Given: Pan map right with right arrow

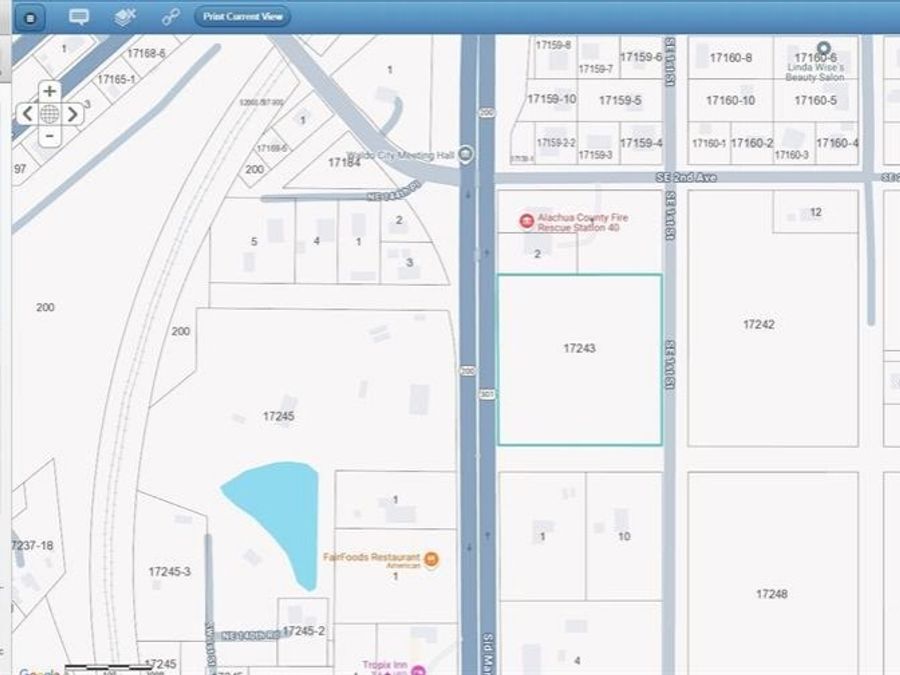Looking at the screenshot, I should (72, 113).
